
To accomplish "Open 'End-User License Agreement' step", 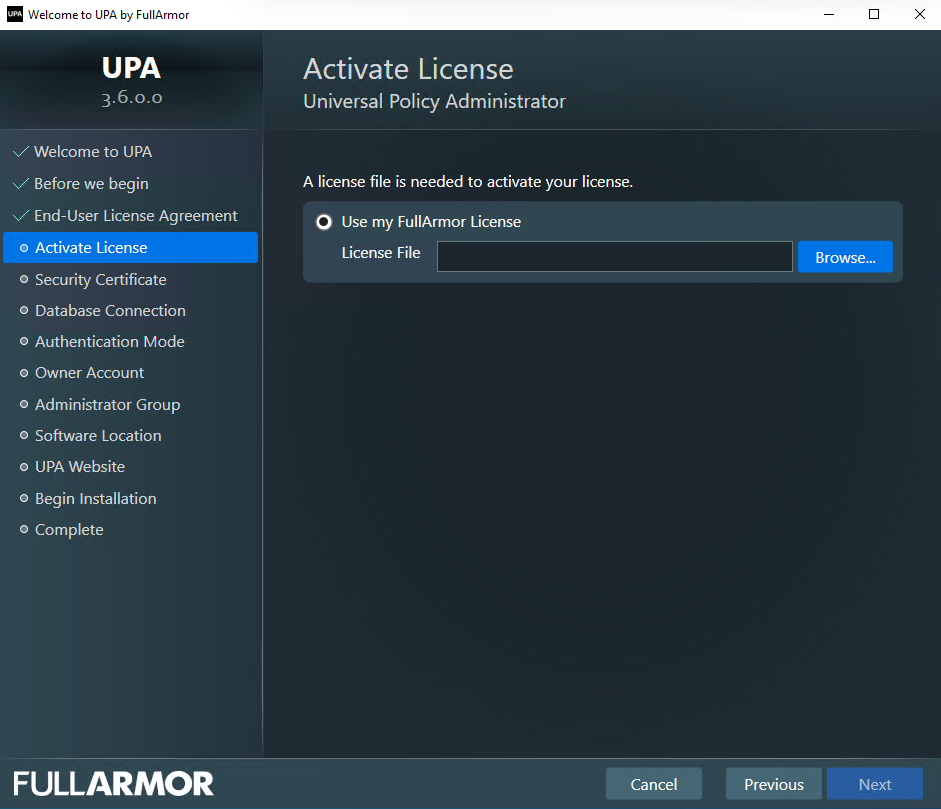I will [135, 216].
